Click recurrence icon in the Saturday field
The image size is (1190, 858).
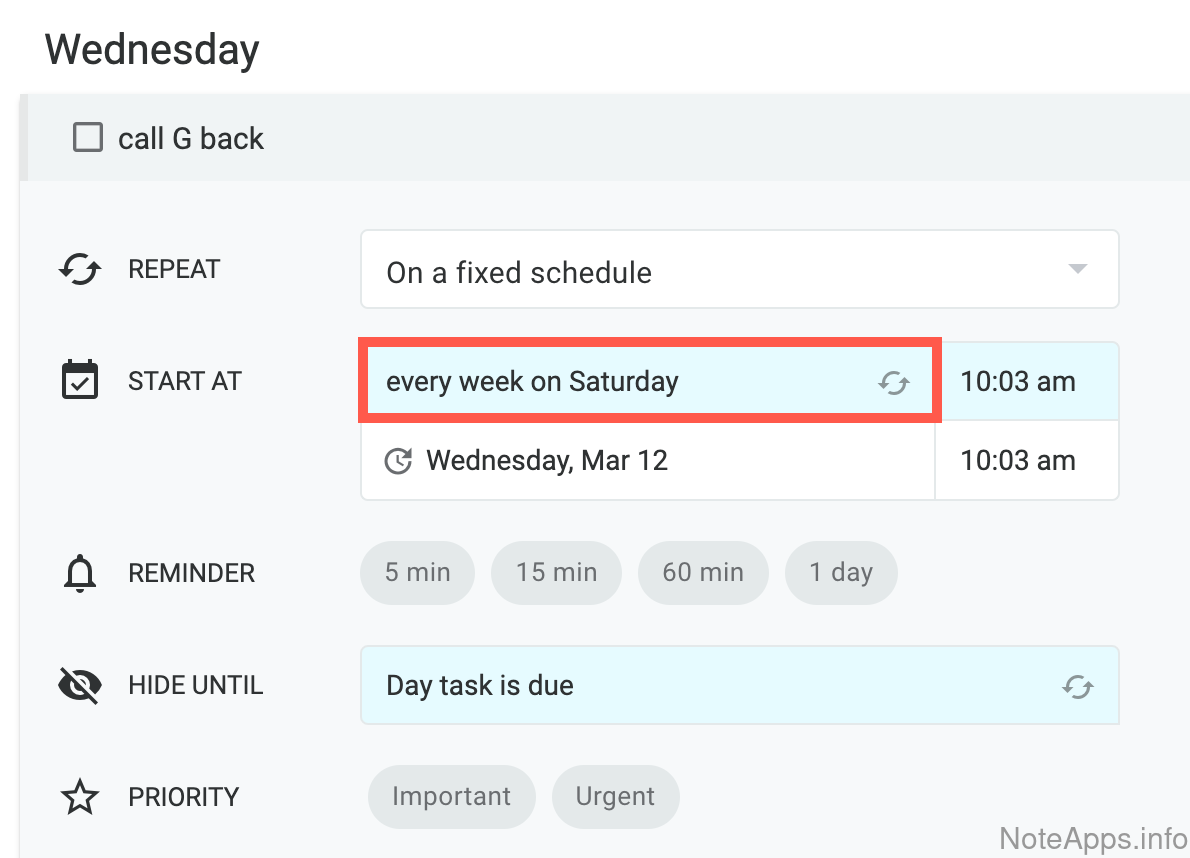click(893, 382)
